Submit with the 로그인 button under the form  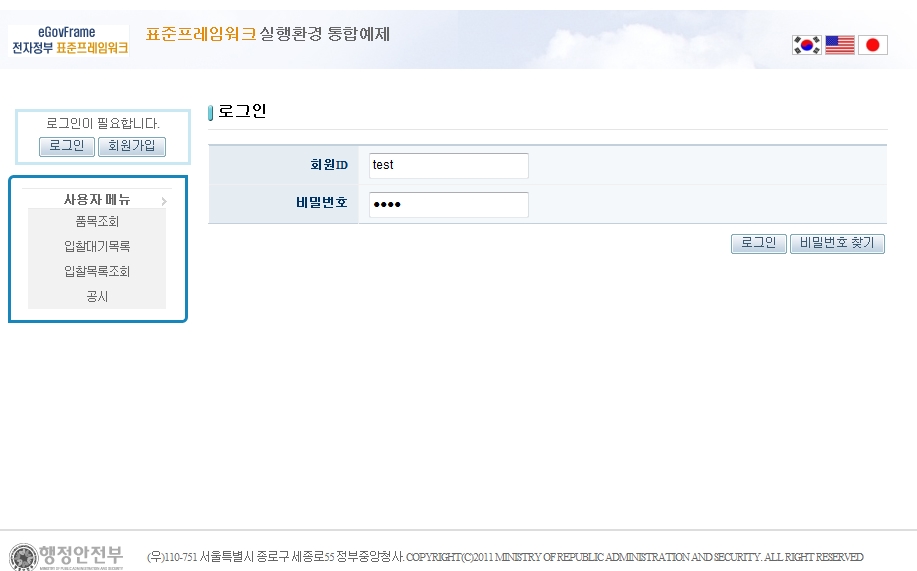(x=758, y=243)
